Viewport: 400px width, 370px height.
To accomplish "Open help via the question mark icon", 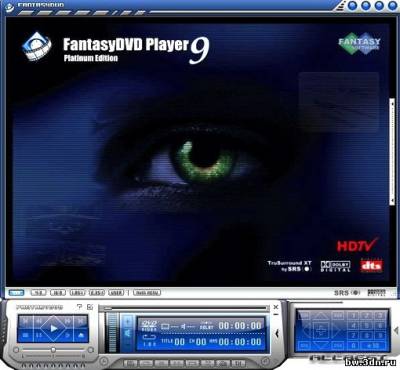I will [x=79, y=307].
